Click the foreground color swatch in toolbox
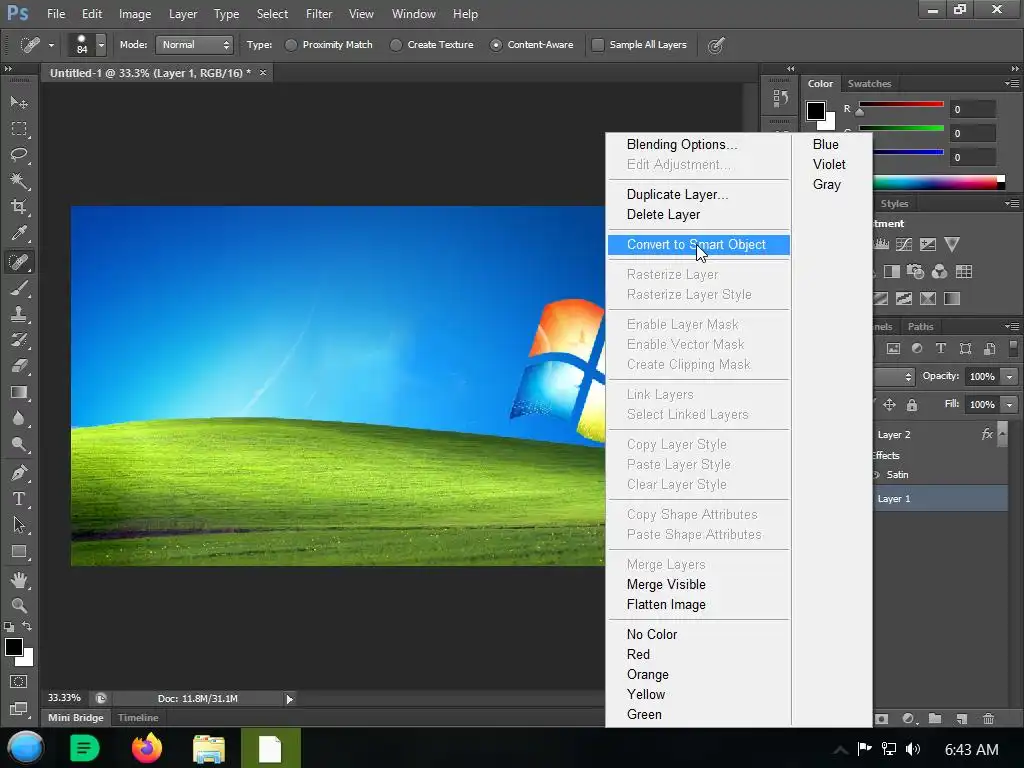Image resolution: width=1024 pixels, height=768 pixels. click(14, 647)
